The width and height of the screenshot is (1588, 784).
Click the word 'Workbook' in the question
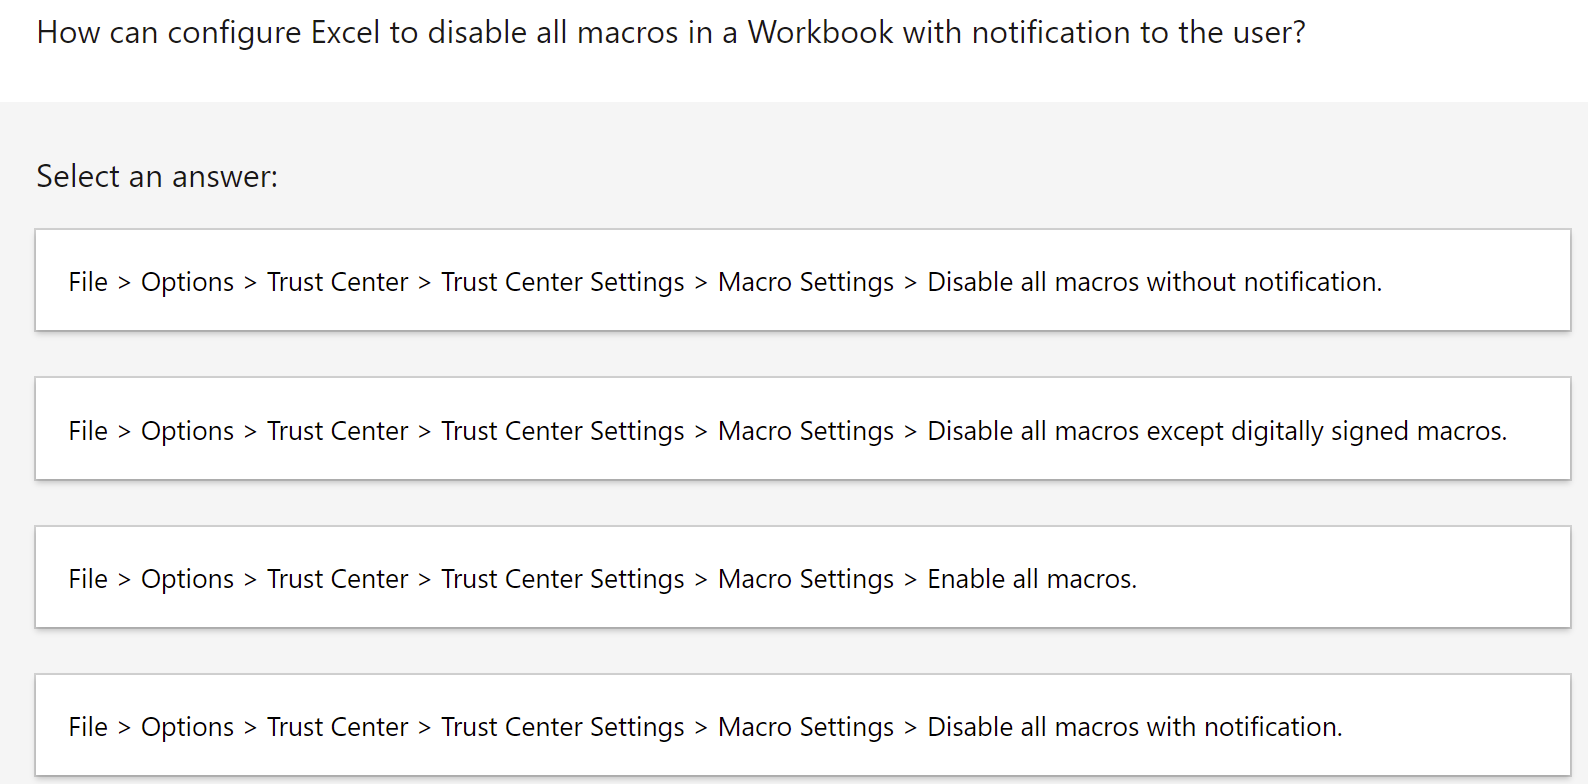pos(820,33)
